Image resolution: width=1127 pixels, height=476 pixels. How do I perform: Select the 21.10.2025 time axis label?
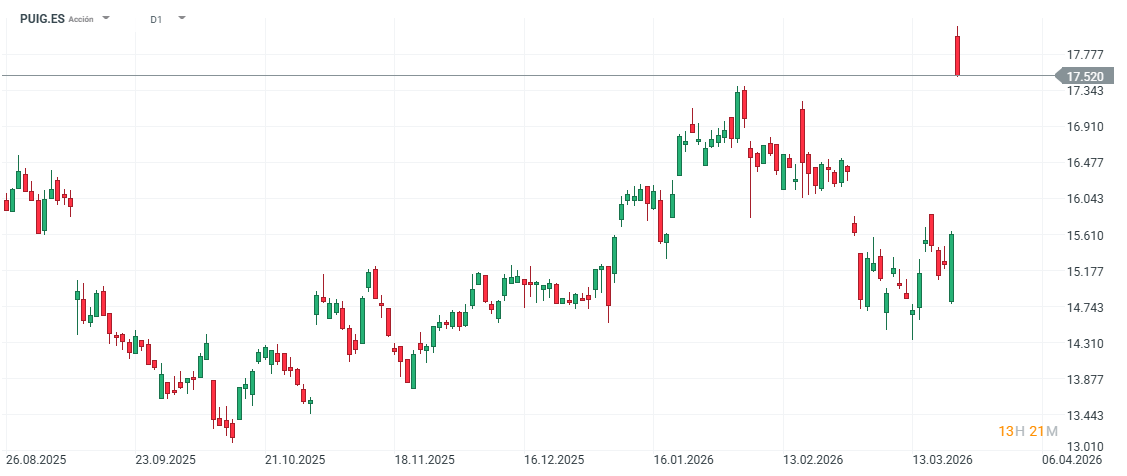coord(295,460)
